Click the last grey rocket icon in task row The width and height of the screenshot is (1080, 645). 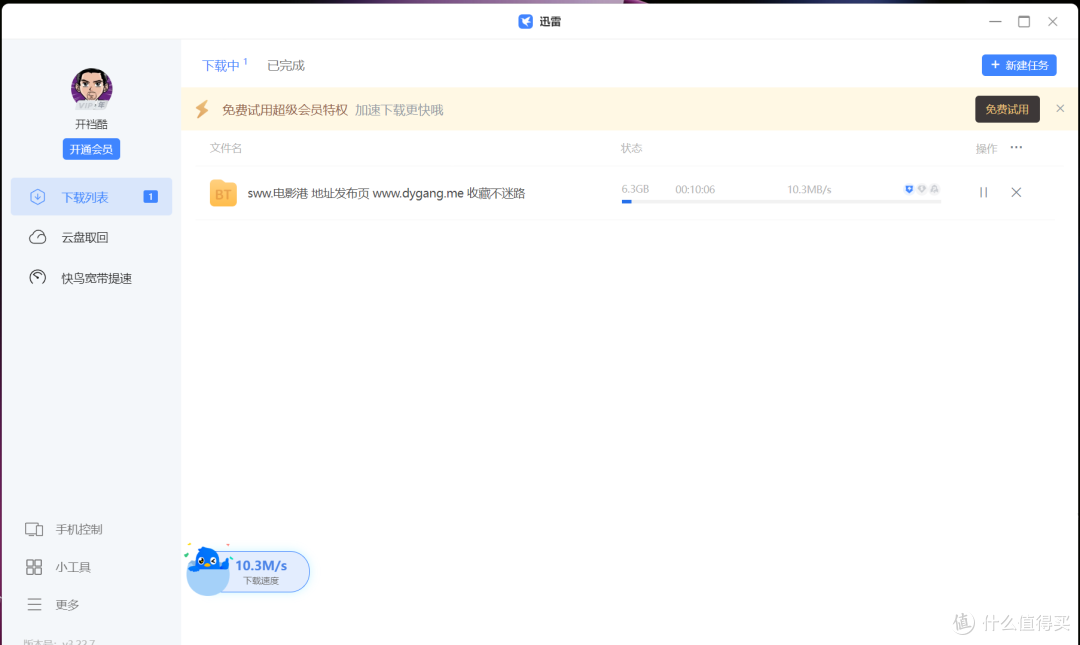[934, 189]
